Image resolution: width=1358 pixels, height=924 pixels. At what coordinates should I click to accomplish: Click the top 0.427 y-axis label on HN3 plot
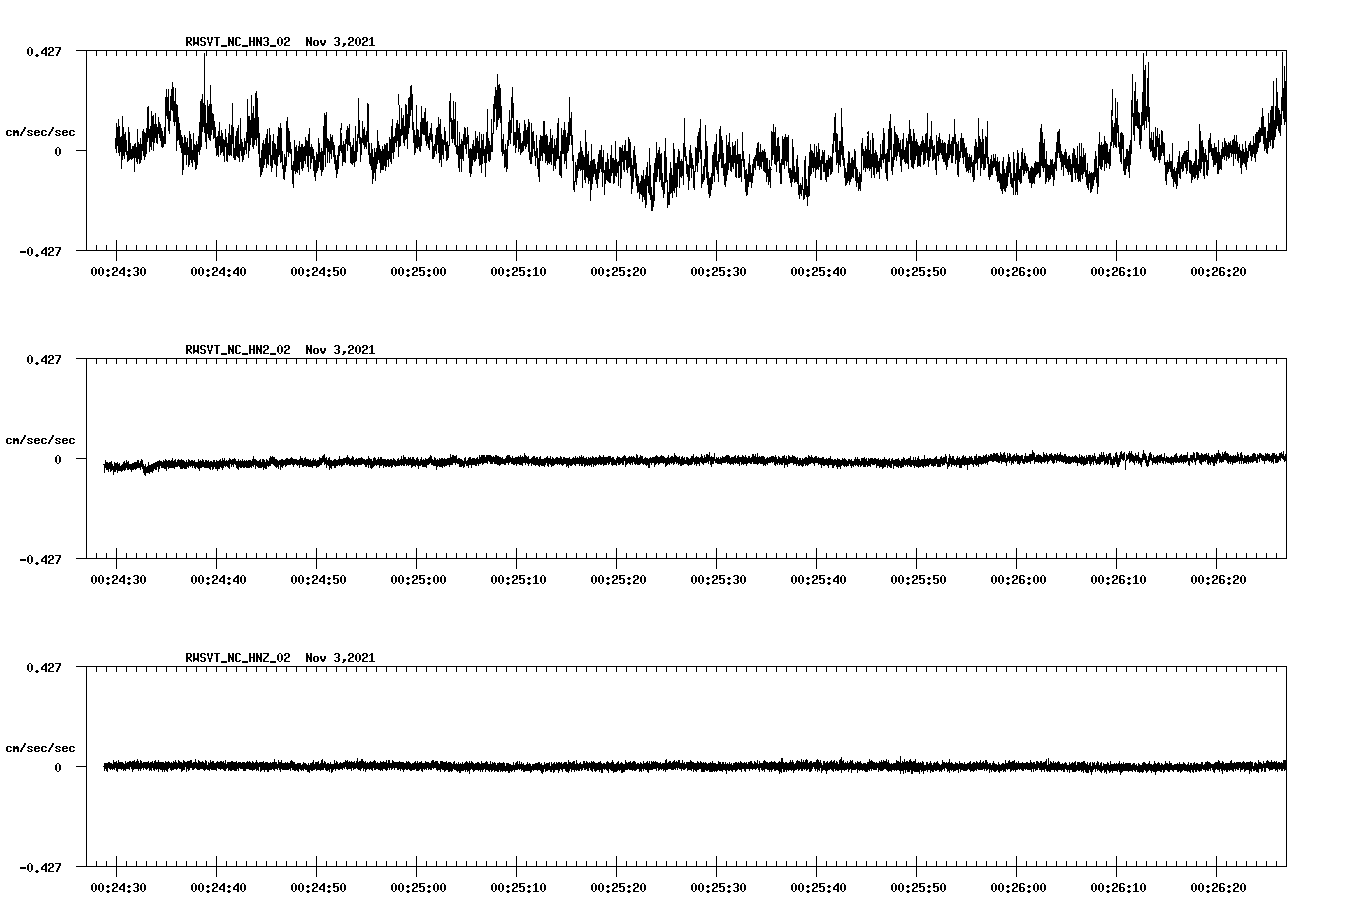(43, 51)
